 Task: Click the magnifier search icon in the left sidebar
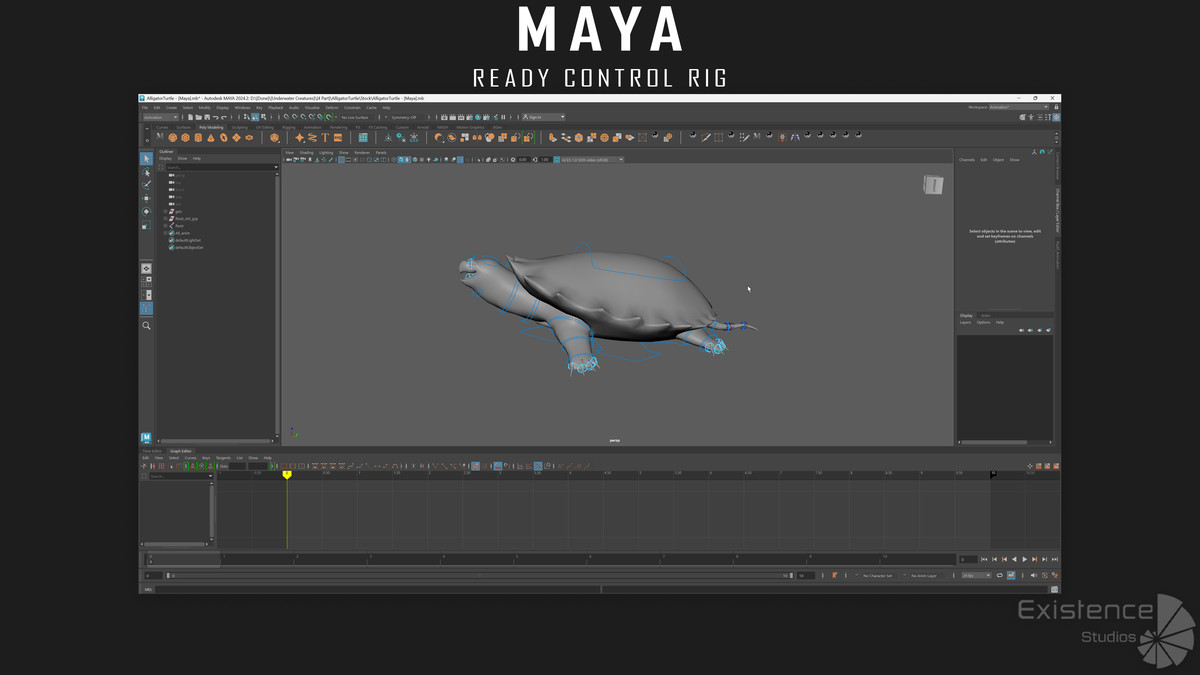click(x=146, y=326)
